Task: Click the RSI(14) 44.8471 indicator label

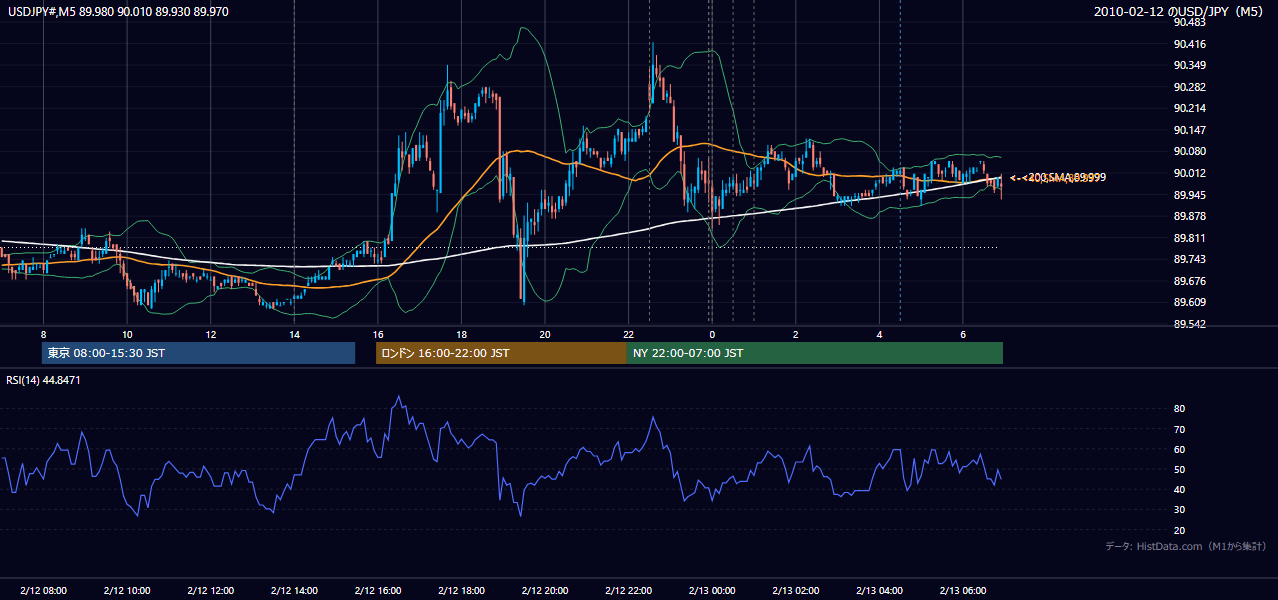Action: [44, 380]
